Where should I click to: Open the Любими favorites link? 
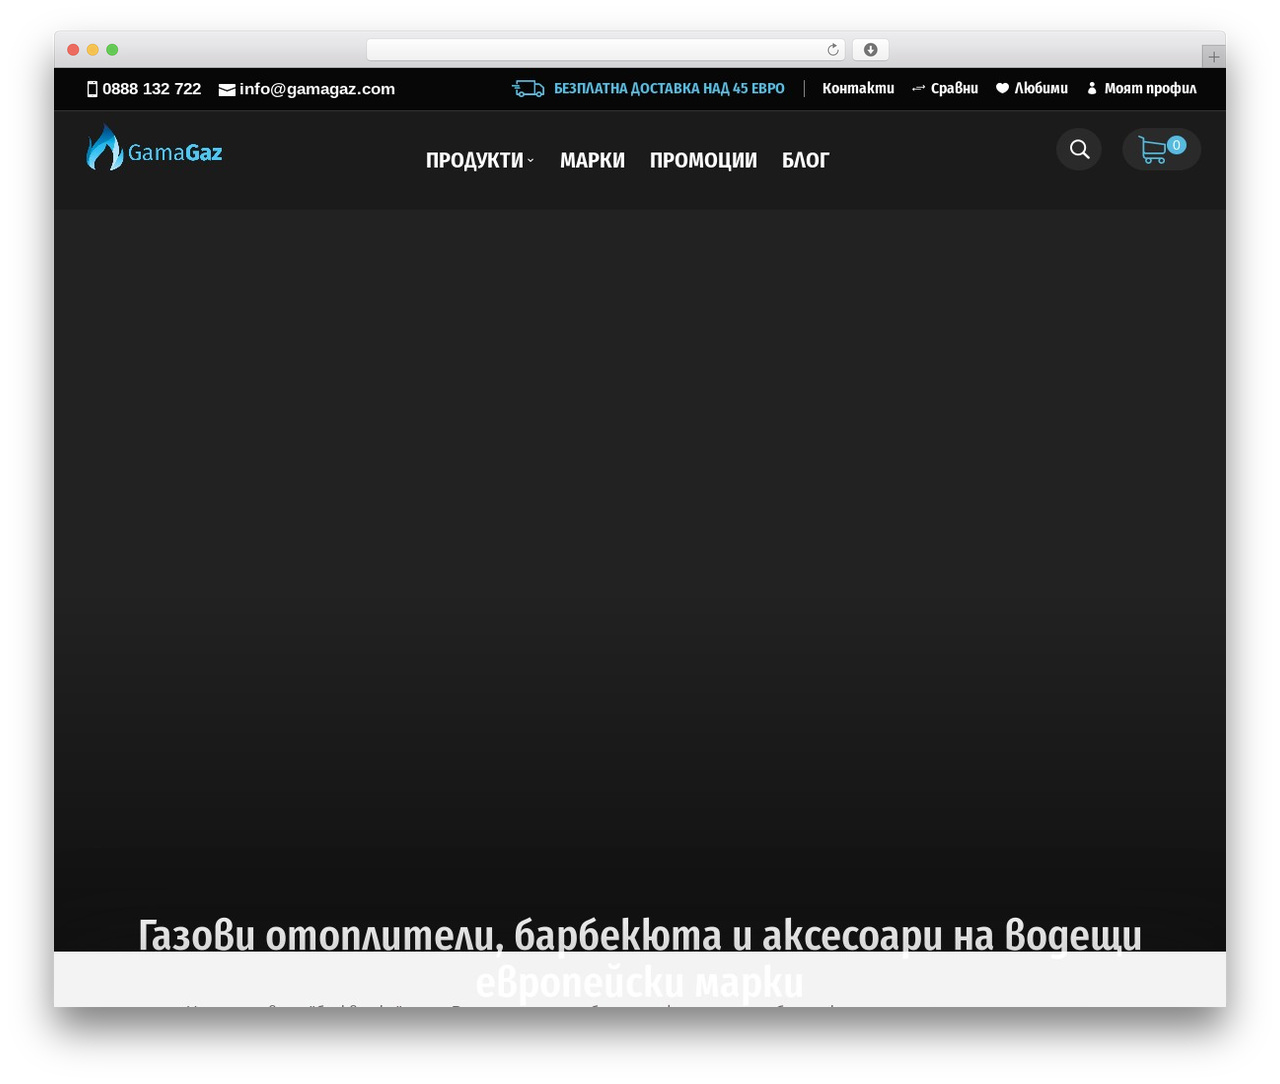[1041, 89]
